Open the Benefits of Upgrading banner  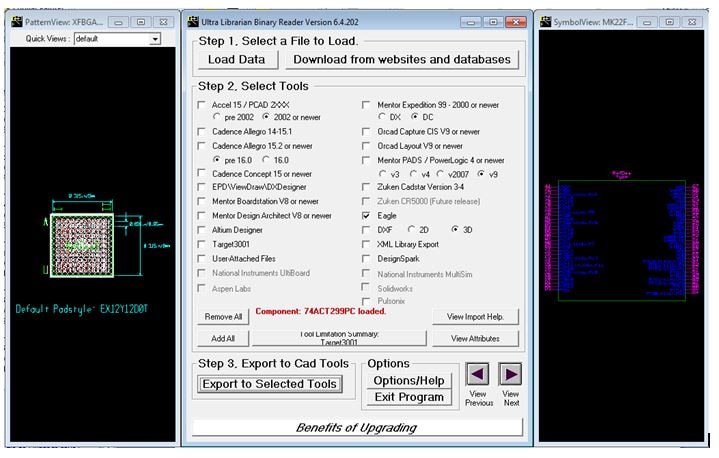(x=357, y=428)
